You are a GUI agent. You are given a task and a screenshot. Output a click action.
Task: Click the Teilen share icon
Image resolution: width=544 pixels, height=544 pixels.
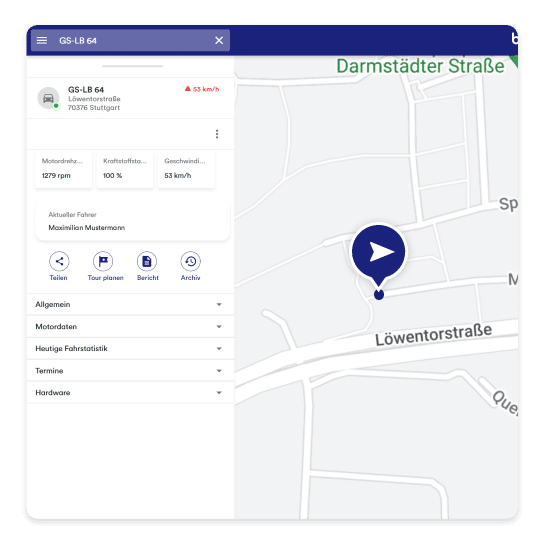pos(59,261)
